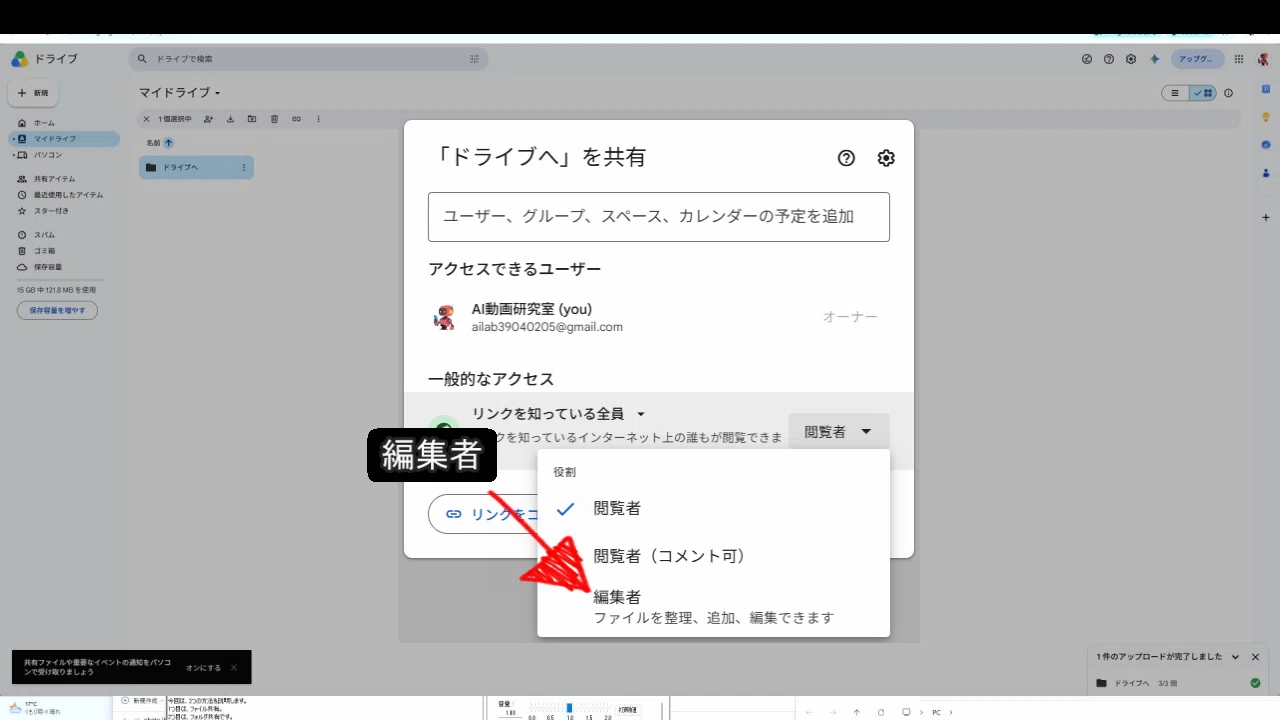Expand the マイドライブ tree arrow
1280x720 pixels.
[x=12, y=139]
